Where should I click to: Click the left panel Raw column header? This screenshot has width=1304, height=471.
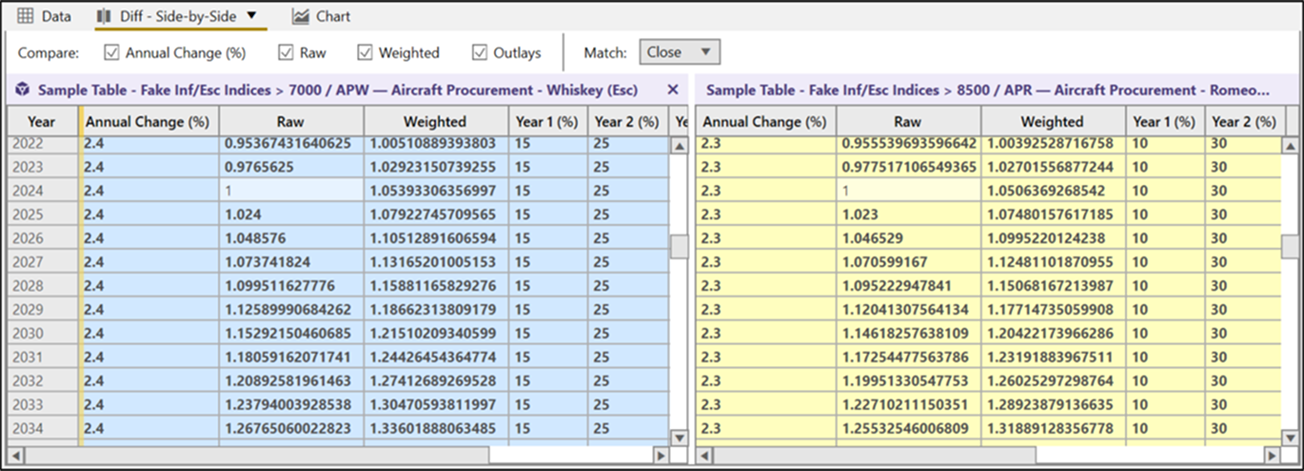tap(290, 121)
